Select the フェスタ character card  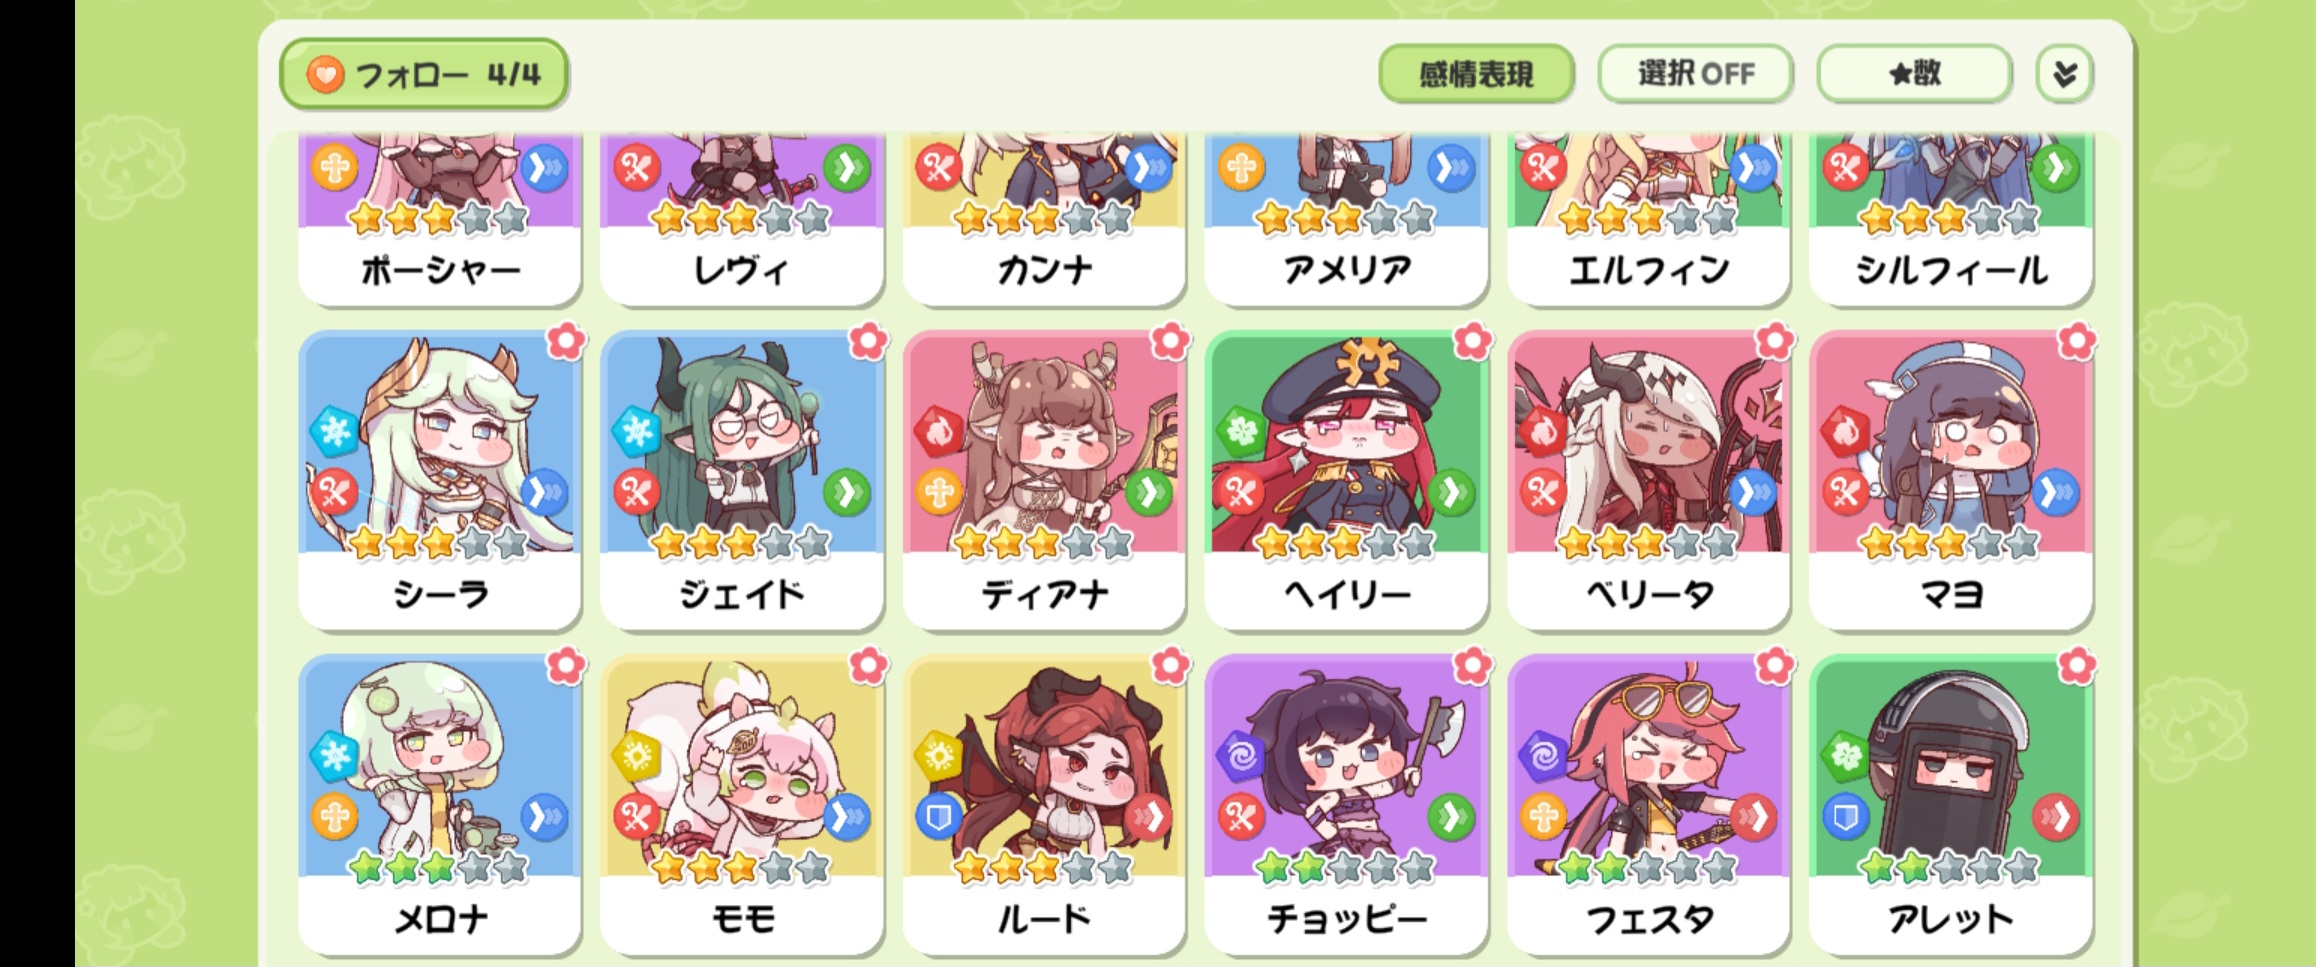coord(1649,803)
